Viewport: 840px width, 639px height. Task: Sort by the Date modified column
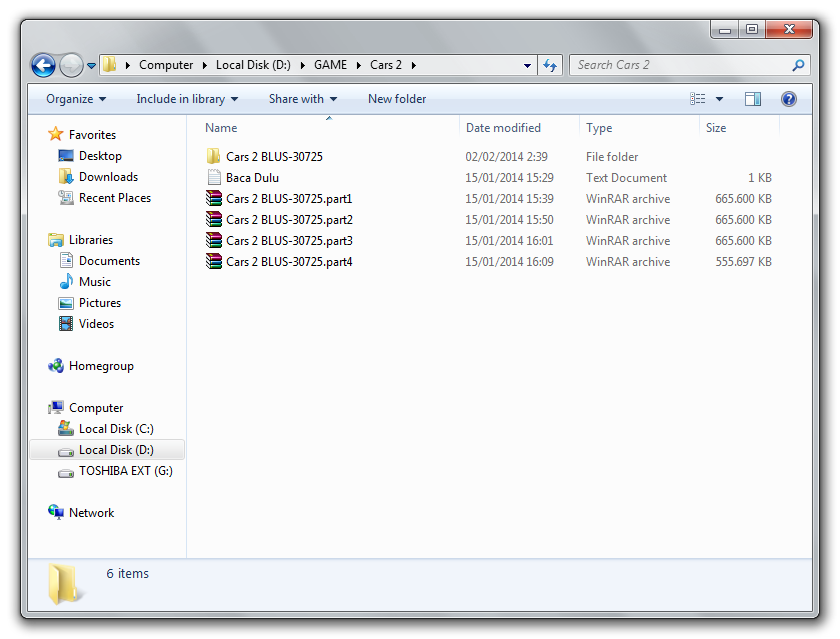click(x=519, y=127)
